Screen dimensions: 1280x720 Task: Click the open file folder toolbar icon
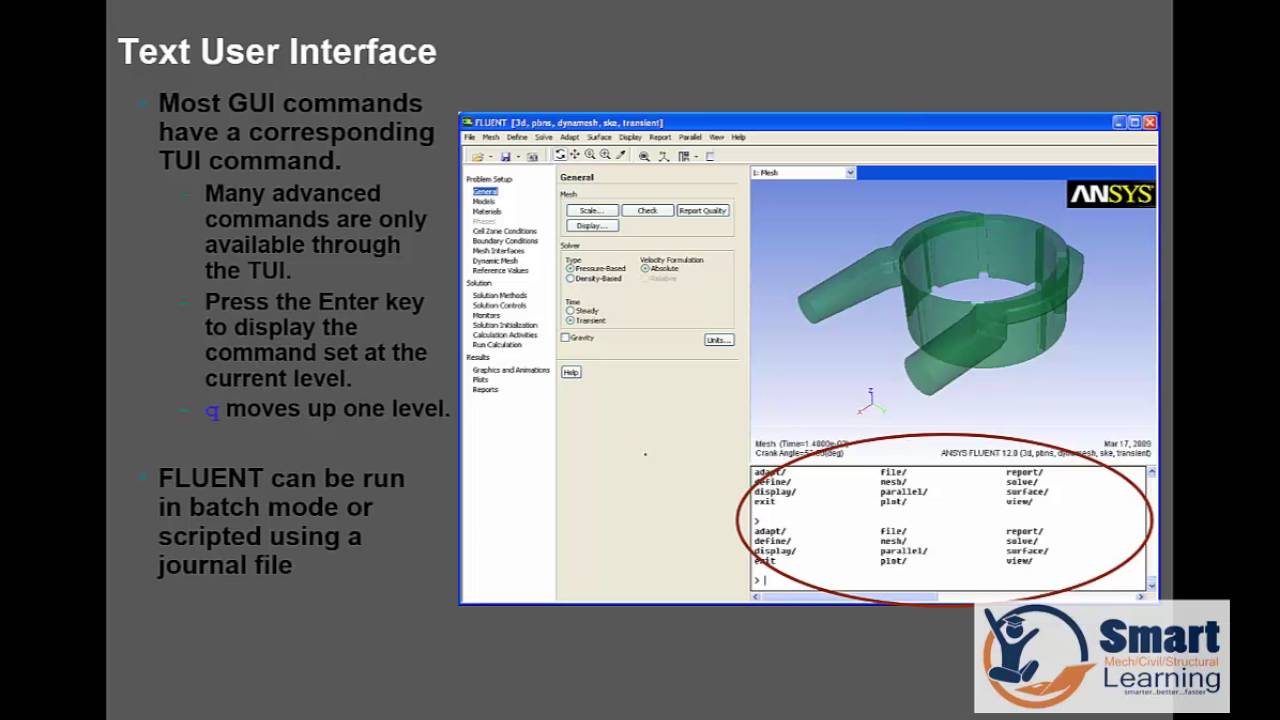(x=477, y=157)
